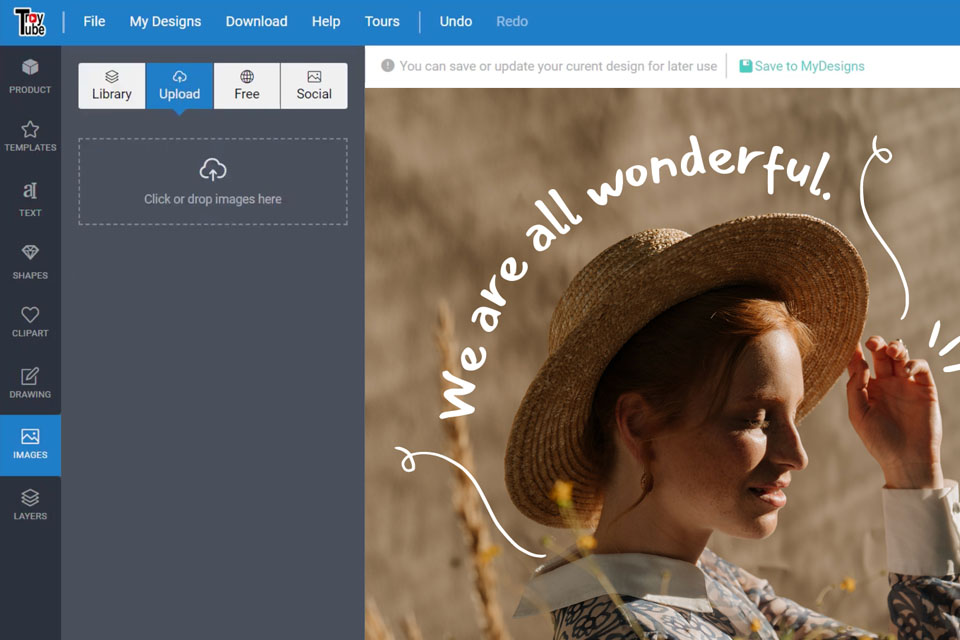Open the Help menu
This screenshot has width=960, height=640.
[x=326, y=21]
